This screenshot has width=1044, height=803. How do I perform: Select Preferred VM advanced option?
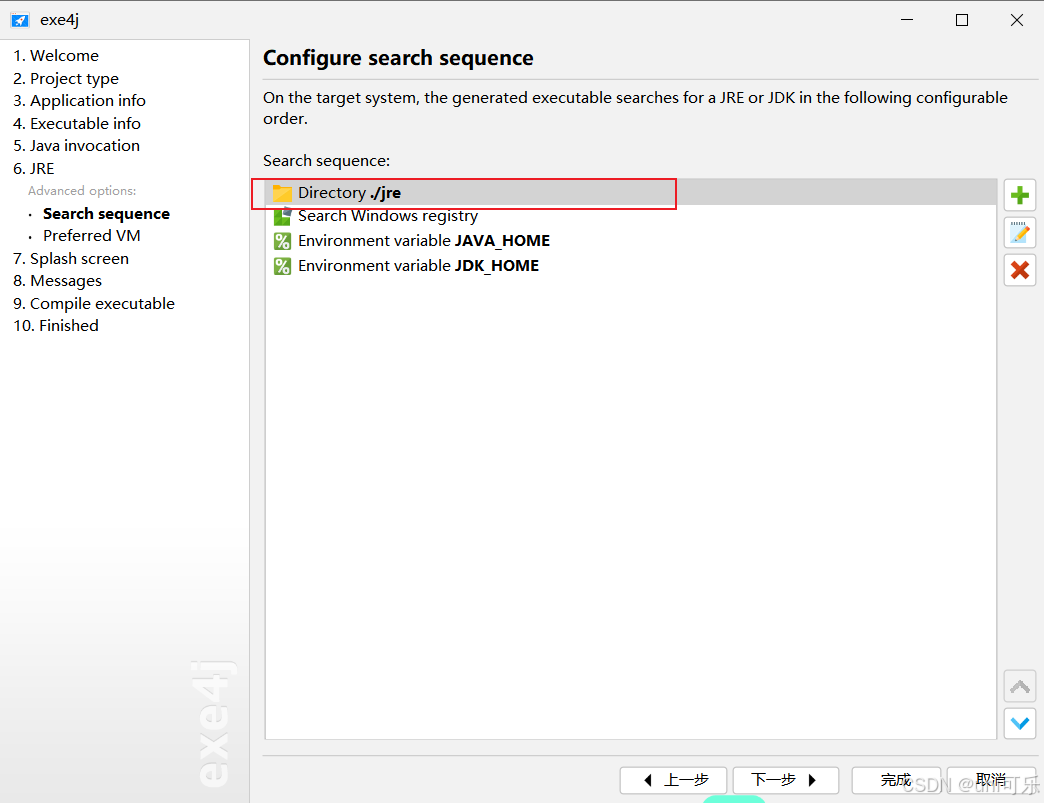[92, 236]
